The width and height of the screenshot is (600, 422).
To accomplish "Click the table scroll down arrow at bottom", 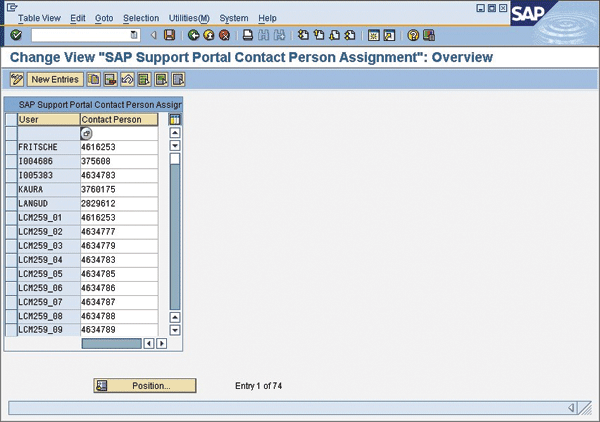I will coord(175,330).
